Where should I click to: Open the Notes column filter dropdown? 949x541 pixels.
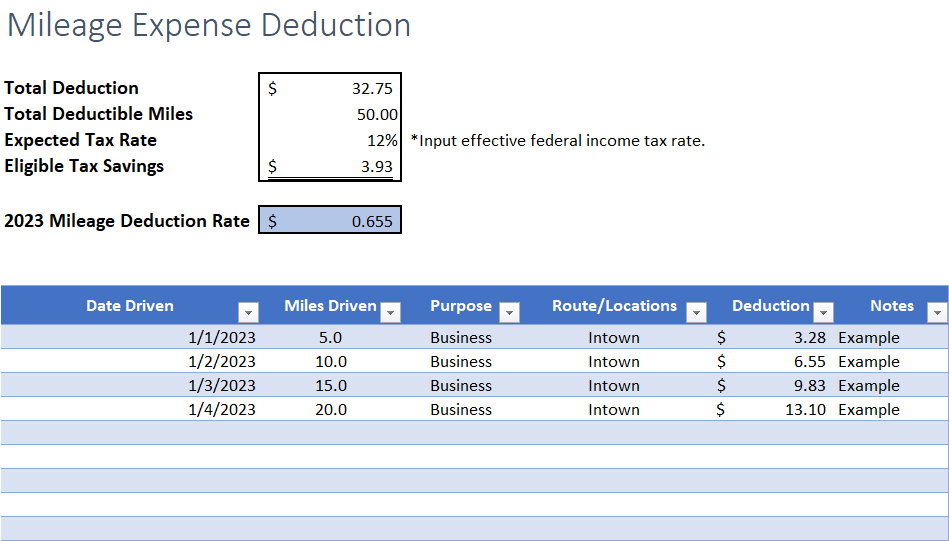[937, 312]
